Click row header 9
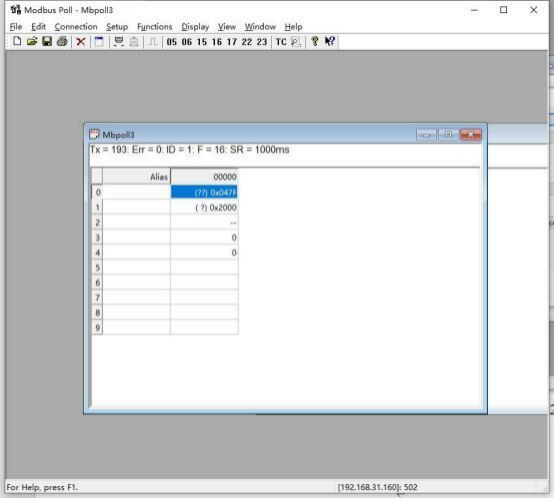 97,327
